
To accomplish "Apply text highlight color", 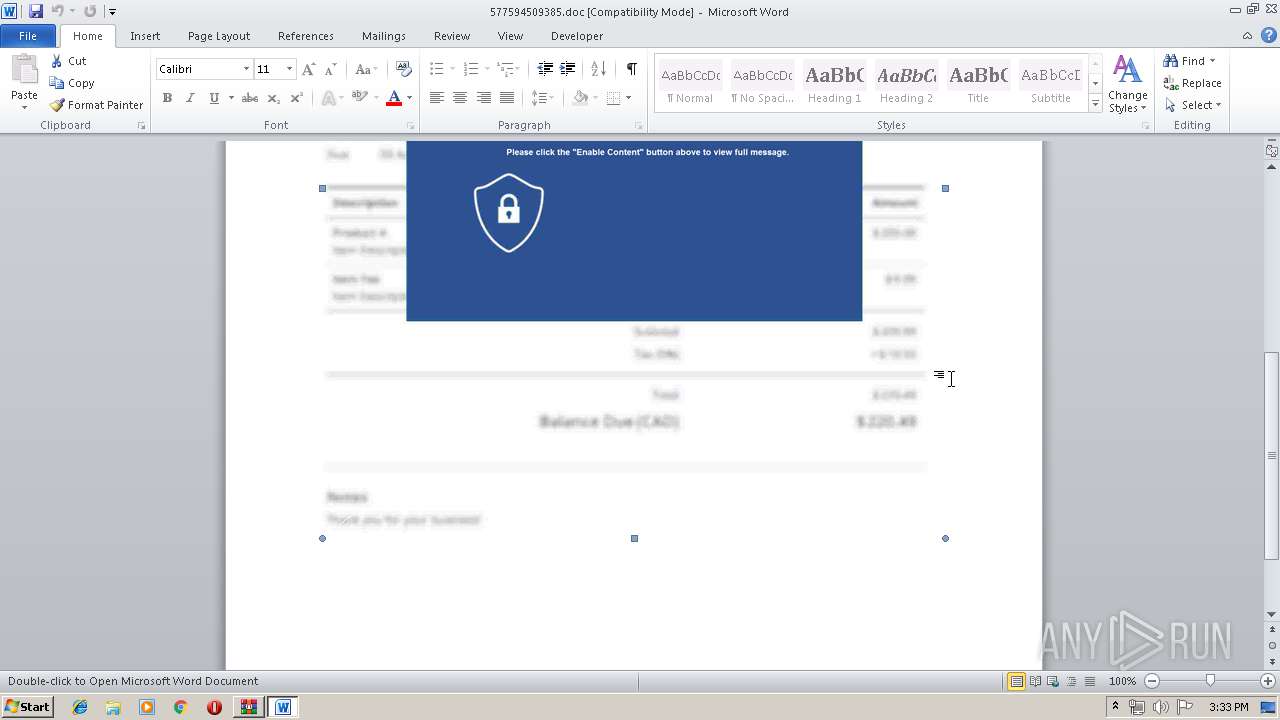I will pos(359,98).
